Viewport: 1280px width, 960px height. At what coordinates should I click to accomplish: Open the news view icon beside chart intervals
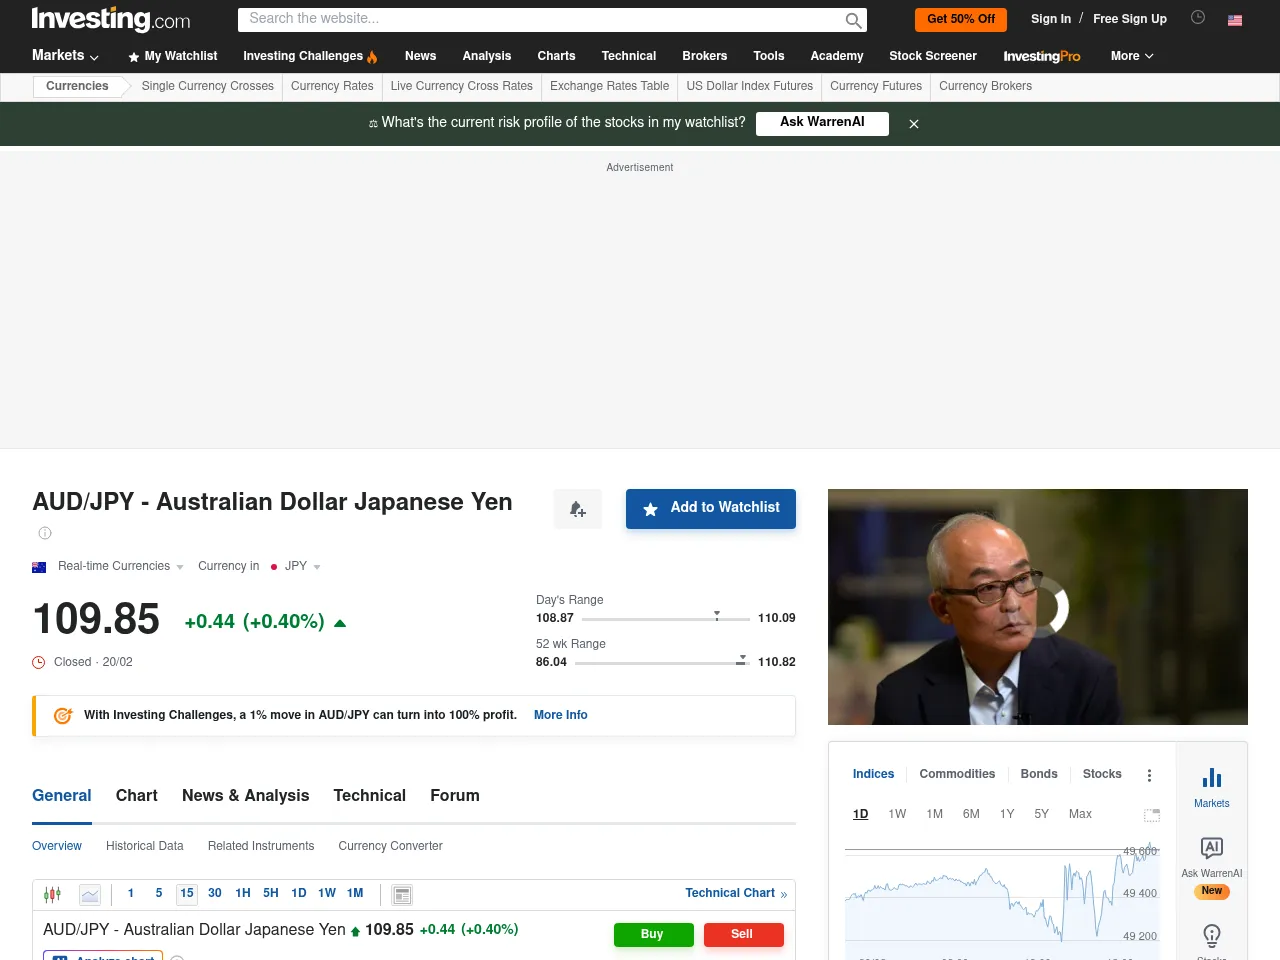401,894
